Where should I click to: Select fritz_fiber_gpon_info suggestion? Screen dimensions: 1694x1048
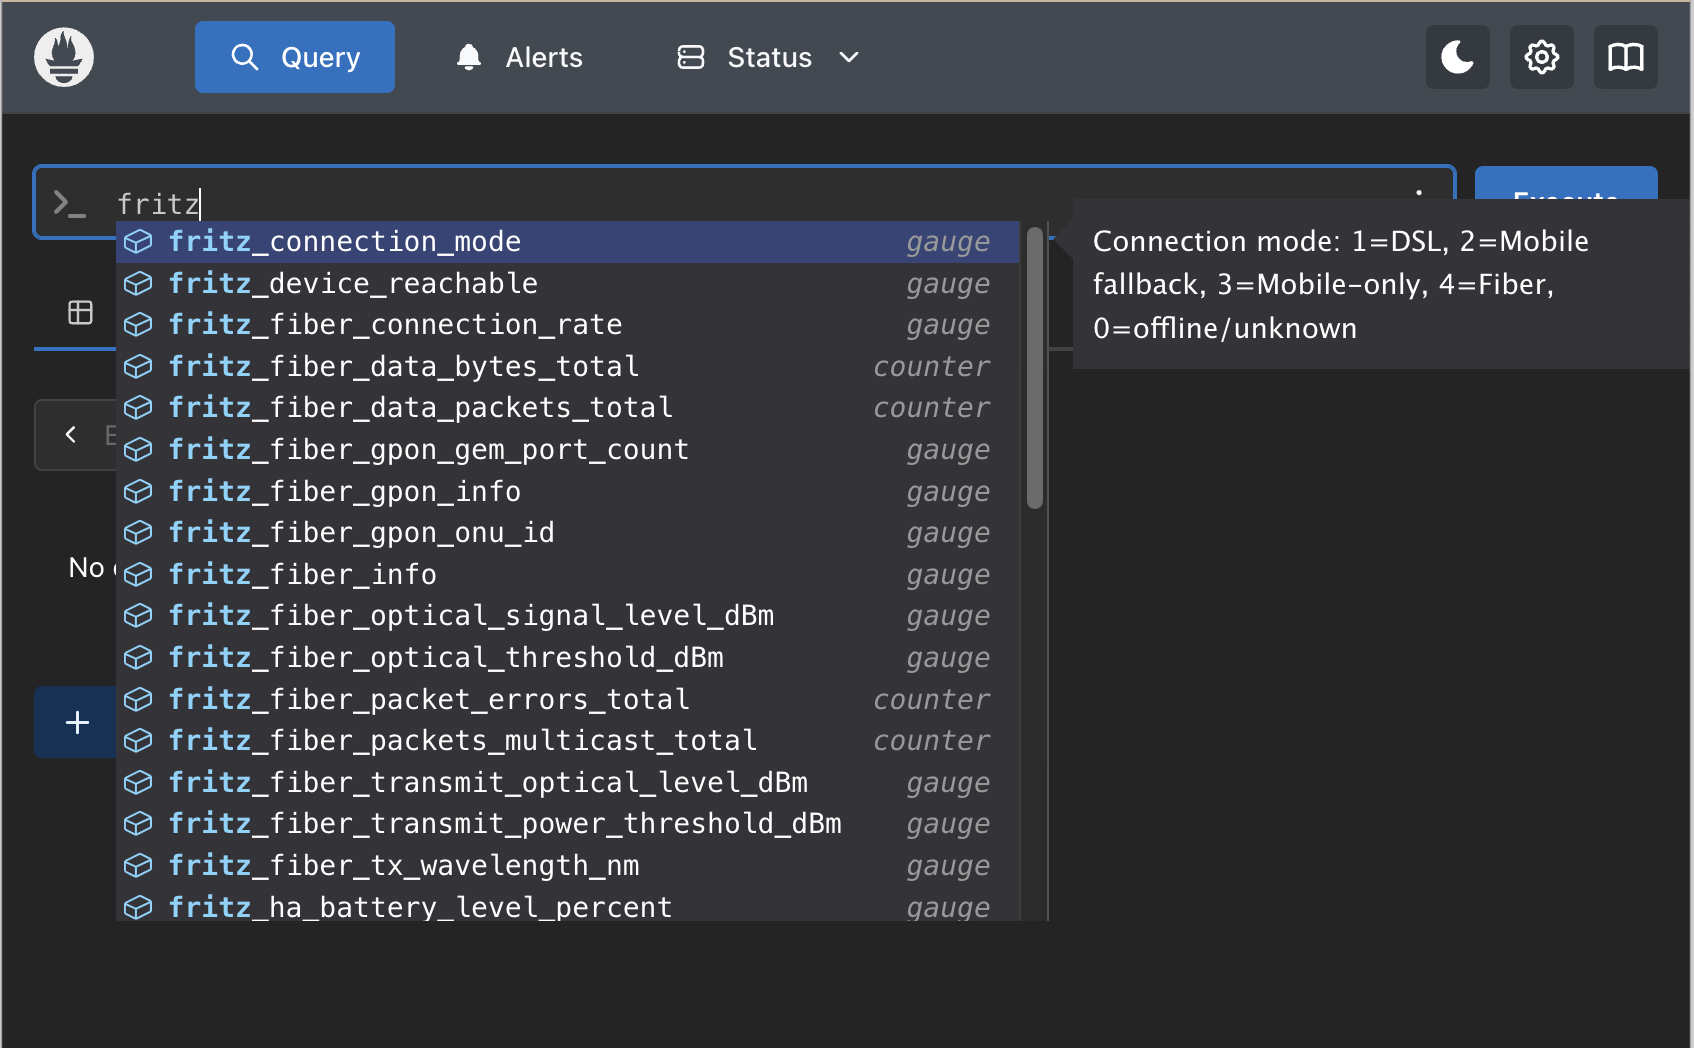(568, 492)
